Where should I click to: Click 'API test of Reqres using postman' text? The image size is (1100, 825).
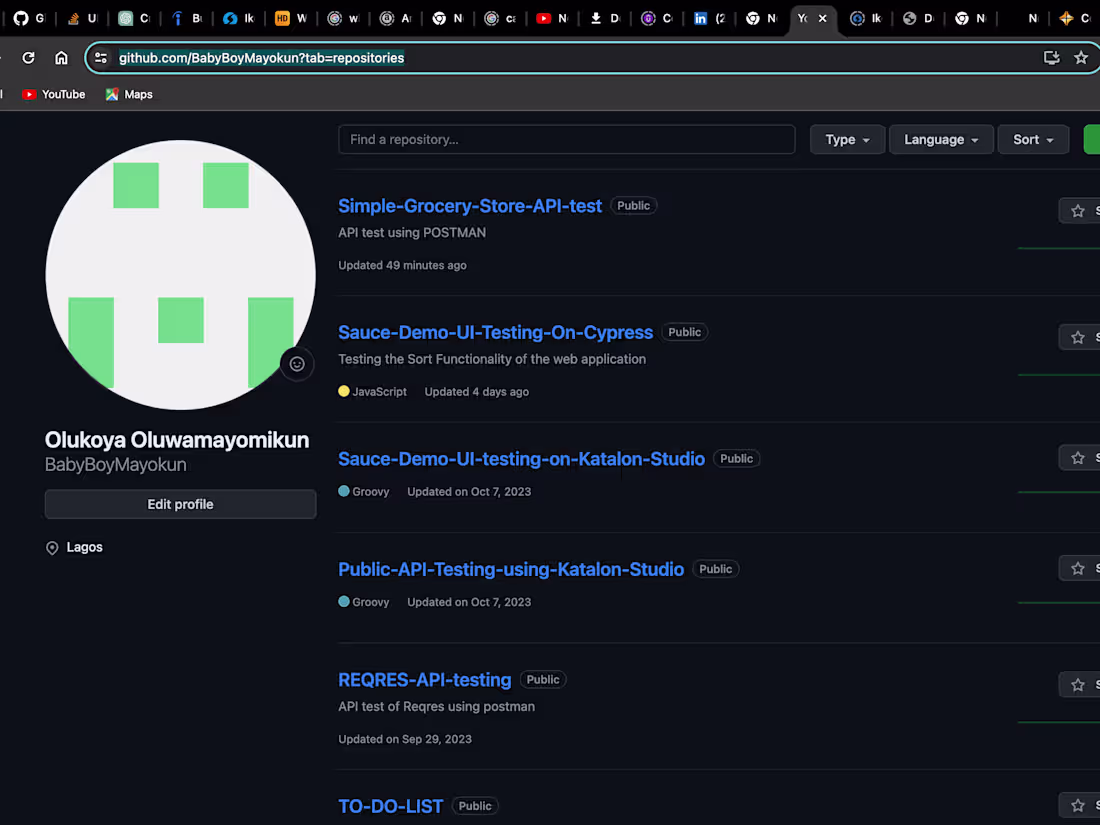pyautogui.click(x=436, y=706)
